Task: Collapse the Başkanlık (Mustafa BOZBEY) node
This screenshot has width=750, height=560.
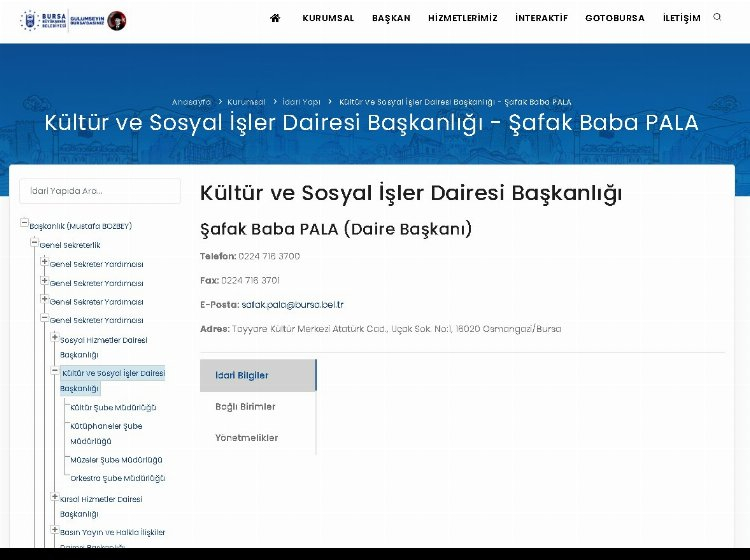Action: (25, 225)
